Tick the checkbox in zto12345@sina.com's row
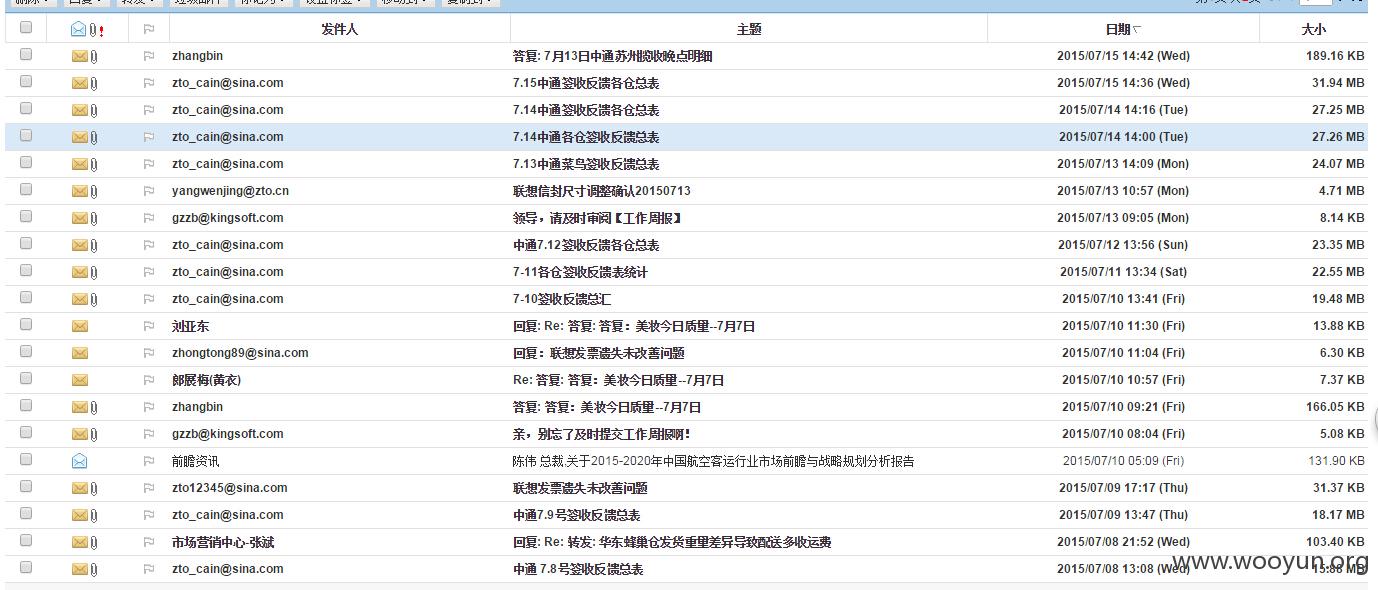The width and height of the screenshot is (1378, 590). coord(26,487)
